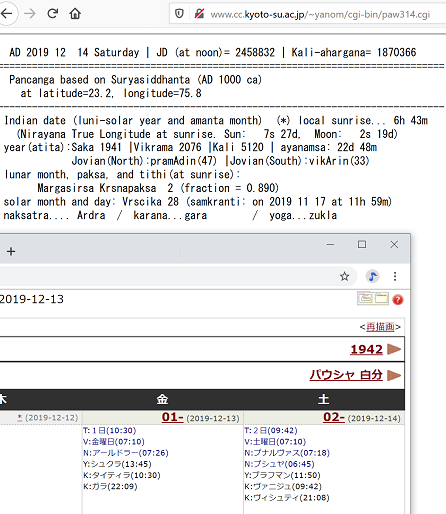Click the Vrscika 28 solar month text
The width and height of the screenshot is (446, 514).
tap(150, 201)
